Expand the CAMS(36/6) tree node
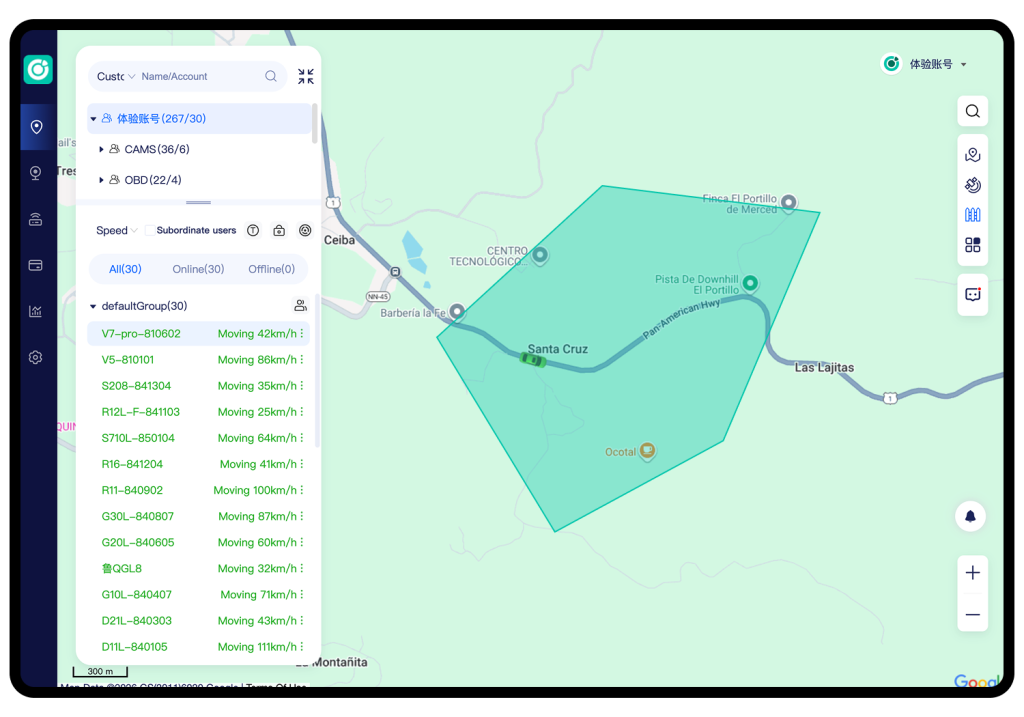This screenshot has width=1024, height=717. pyautogui.click(x=102, y=150)
